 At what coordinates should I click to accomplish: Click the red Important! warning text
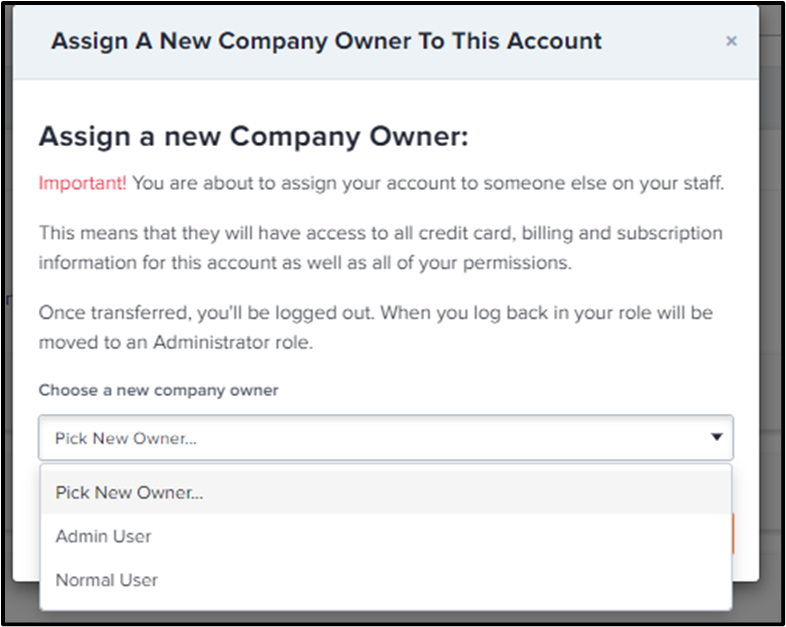[83, 183]
